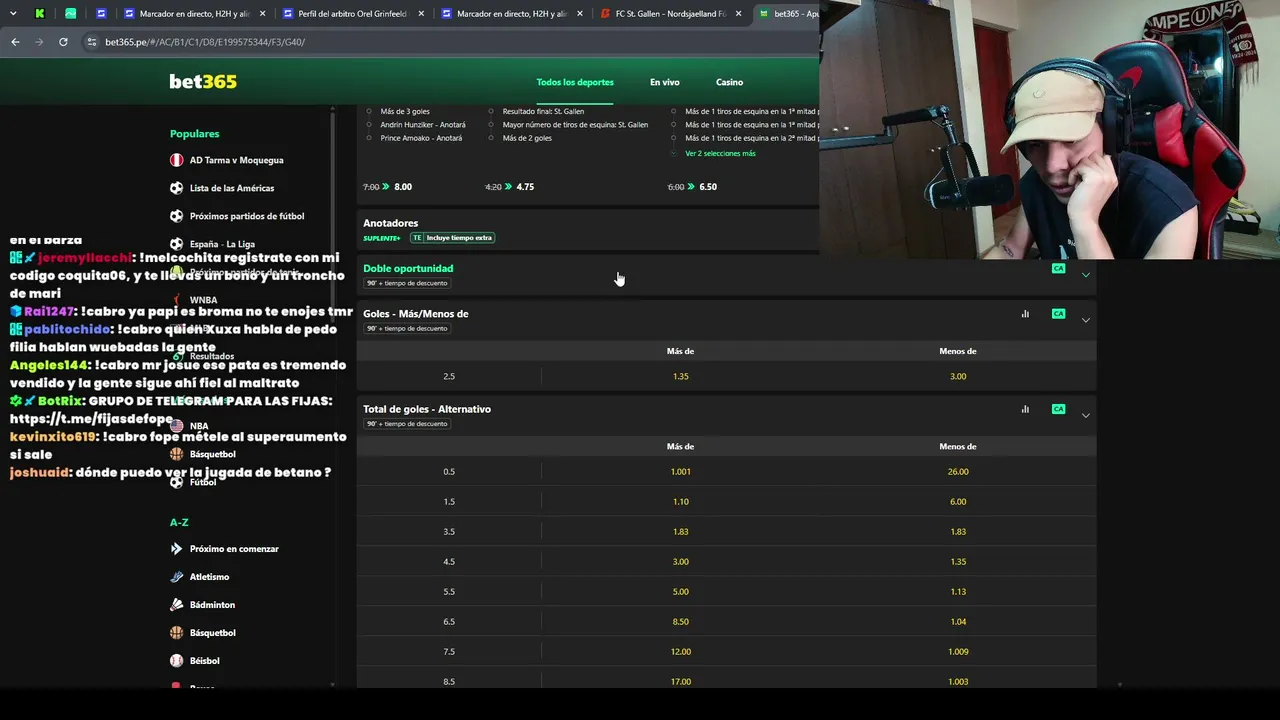Open the Béisbol baseball icon
This screenshot has width=1280, height=720.
tap(176, 661)
